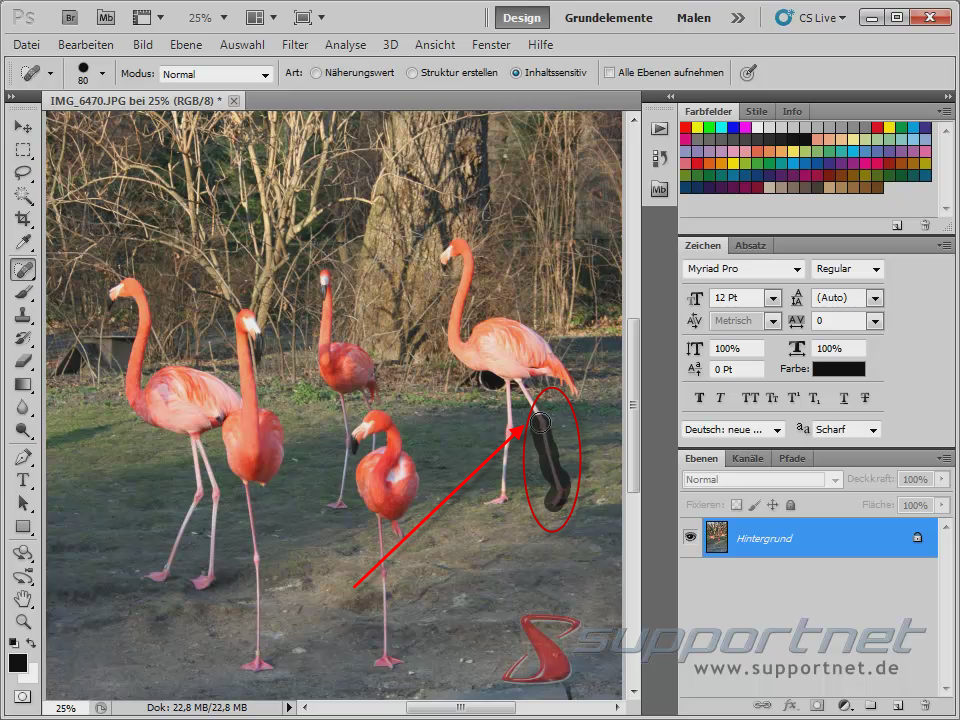Check Alle Ebenen aufnehmen

(608, 72)
